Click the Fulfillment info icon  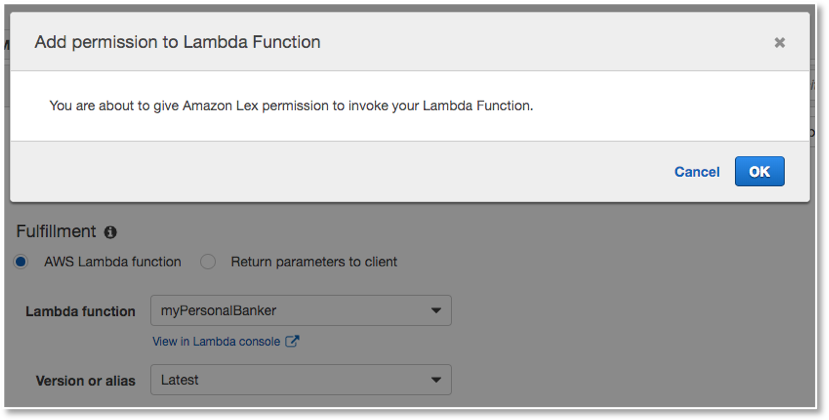(x=110, y=232)
